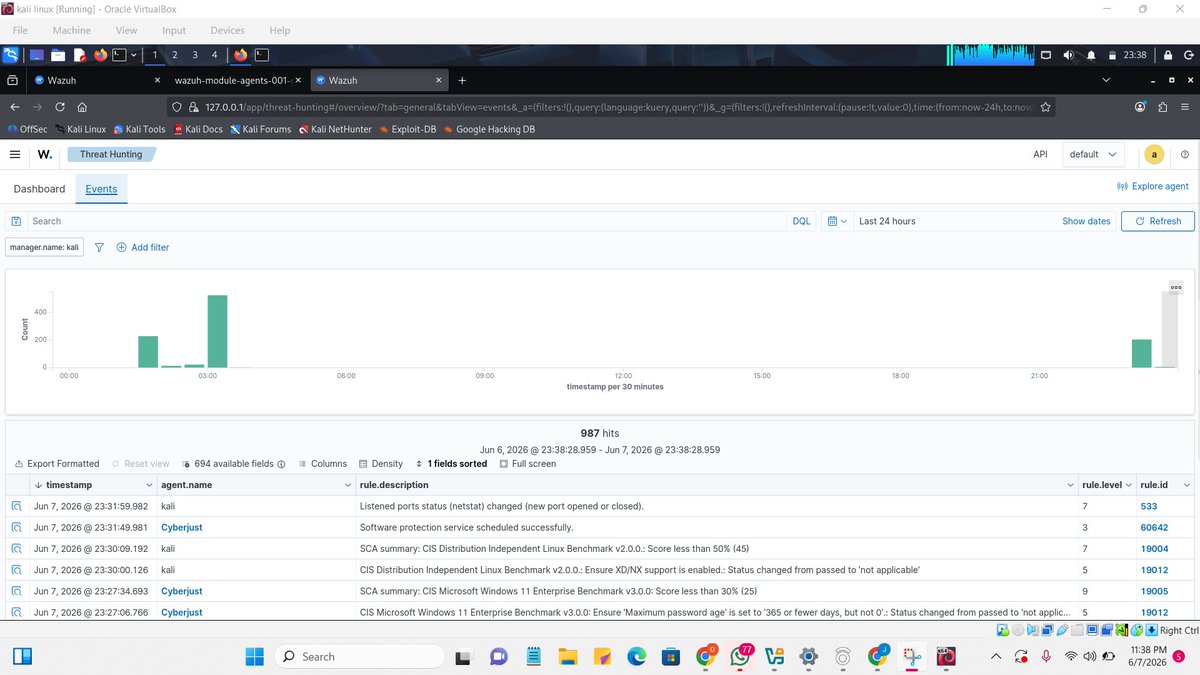
Task: Open the API default dropdown
Action: (x=1092, y=154)
